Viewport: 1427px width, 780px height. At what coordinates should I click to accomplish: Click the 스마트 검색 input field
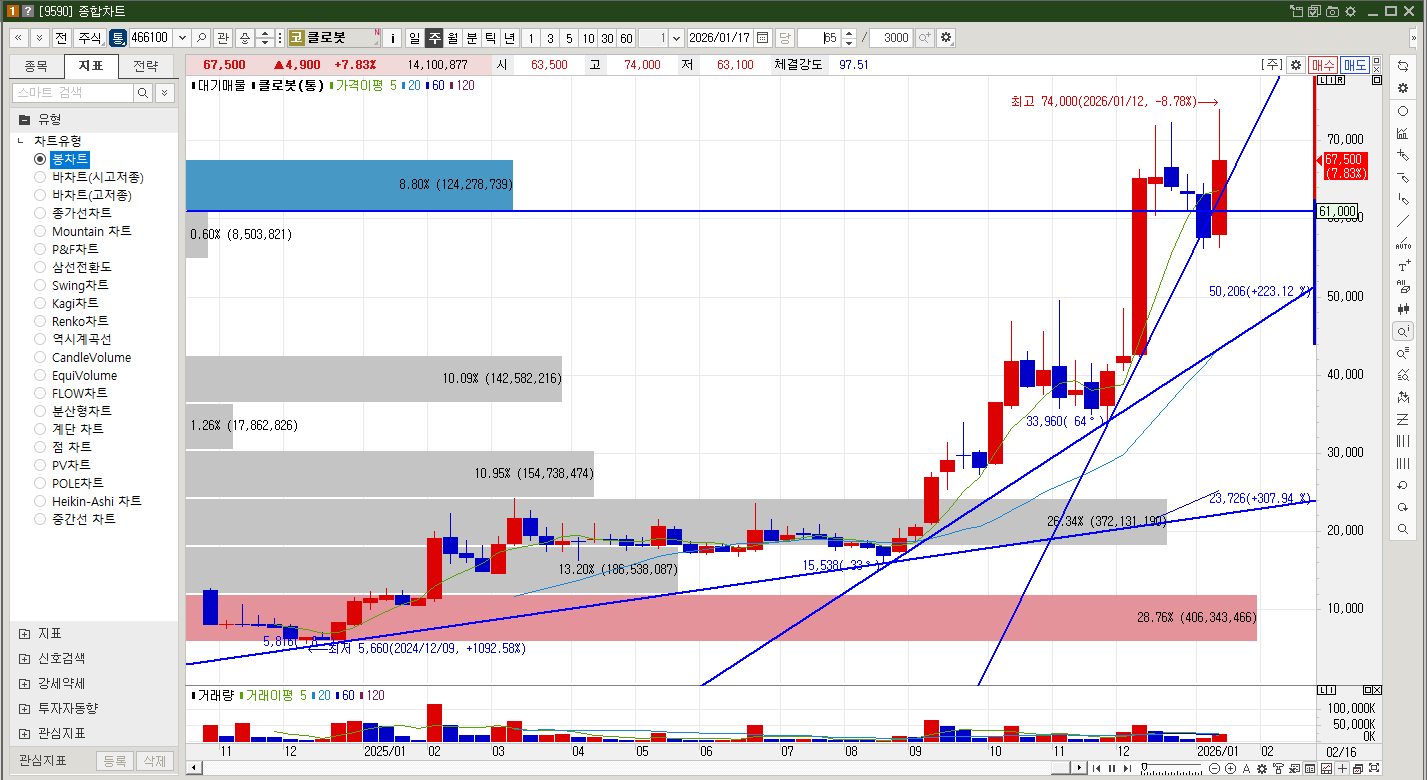72,92
